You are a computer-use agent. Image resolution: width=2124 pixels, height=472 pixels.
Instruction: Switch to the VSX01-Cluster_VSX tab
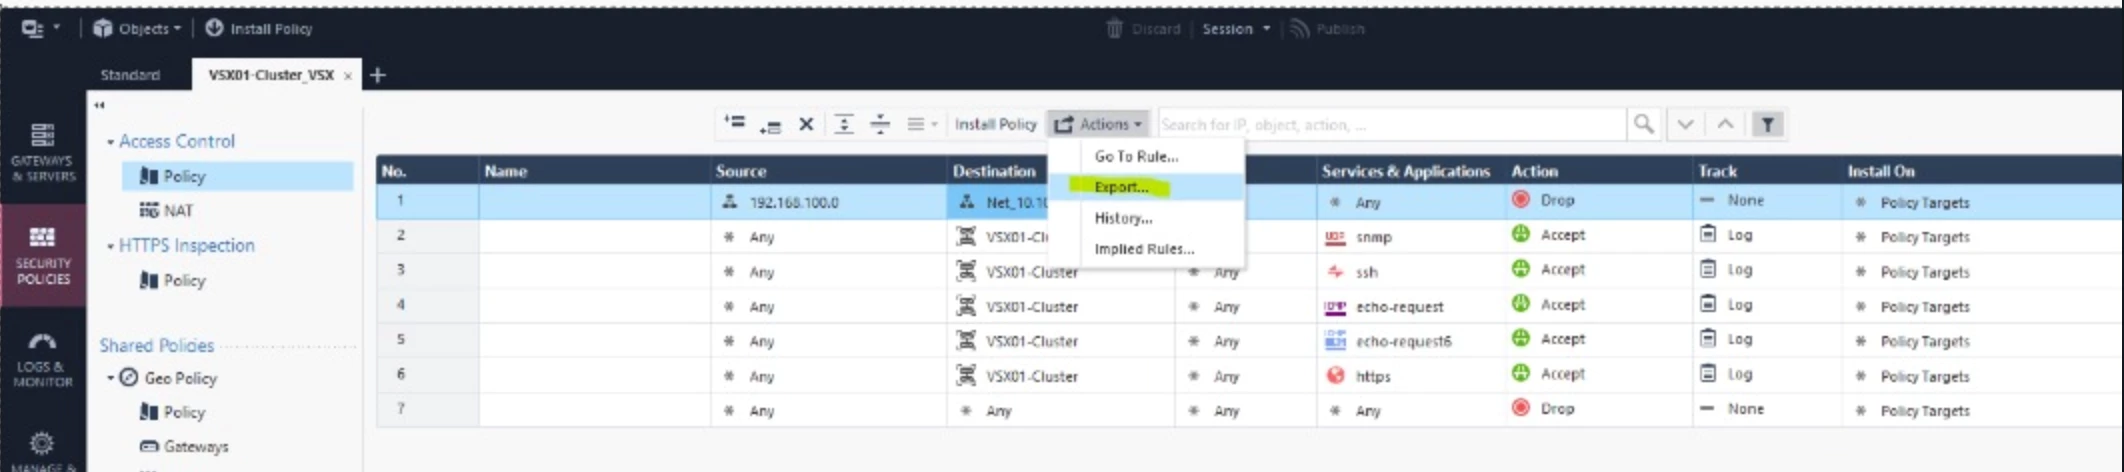pos(270,75)
